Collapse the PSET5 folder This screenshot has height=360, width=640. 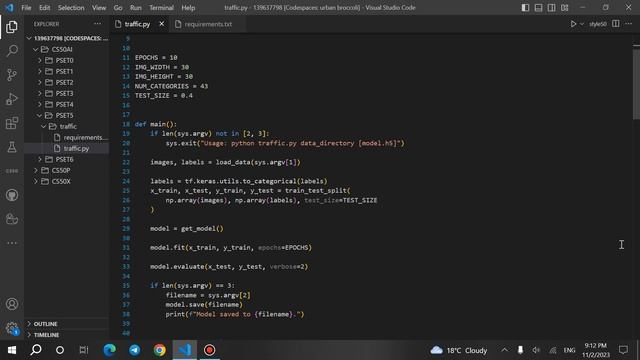coord(67,115)
